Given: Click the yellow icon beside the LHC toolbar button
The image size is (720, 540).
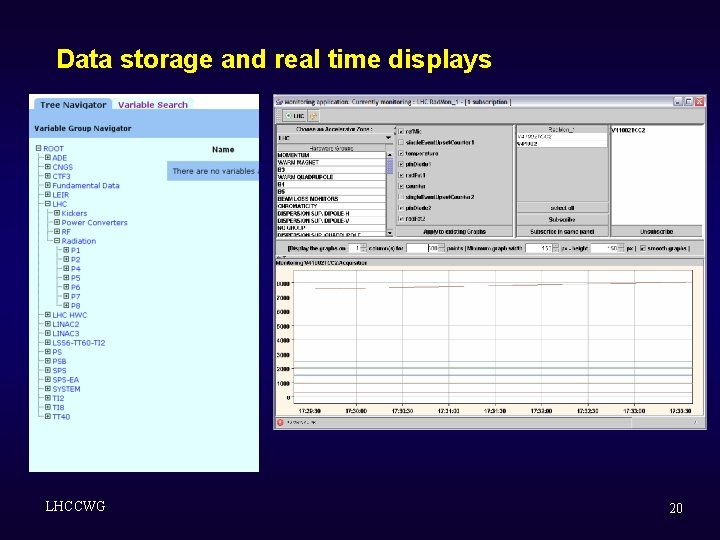Looking at the screenshot, I should coord(314,116).
